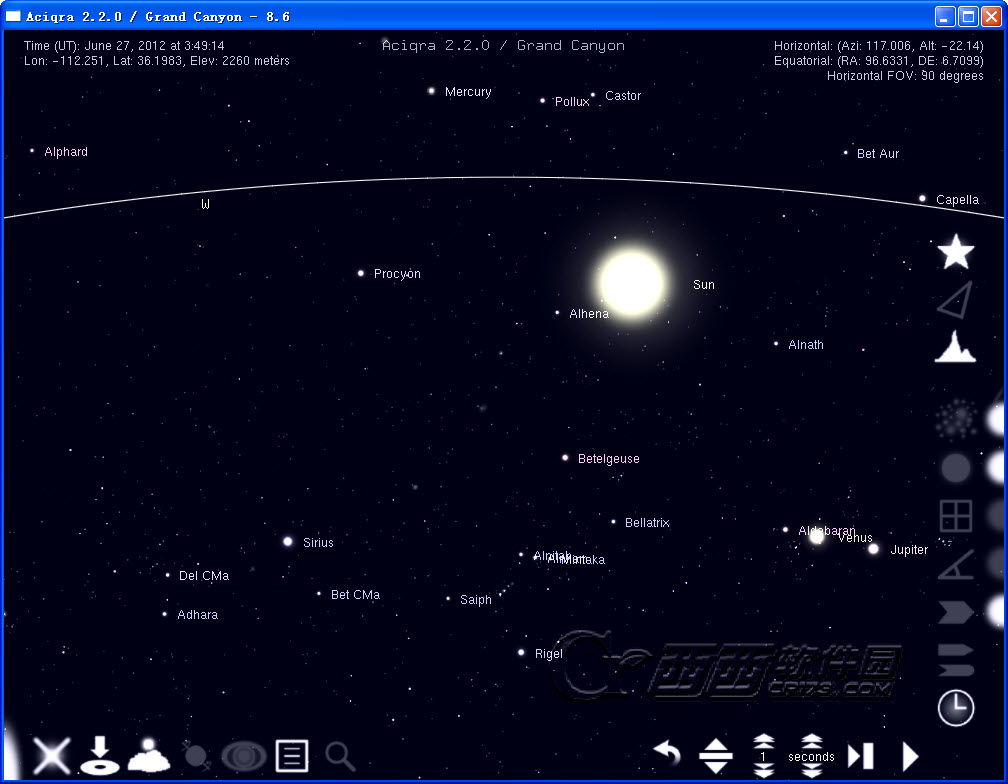Toggle the dimmed eye-shaped icon
Image resolution: width=1008 pixels, height=784 pixels.
pos(243,756)
